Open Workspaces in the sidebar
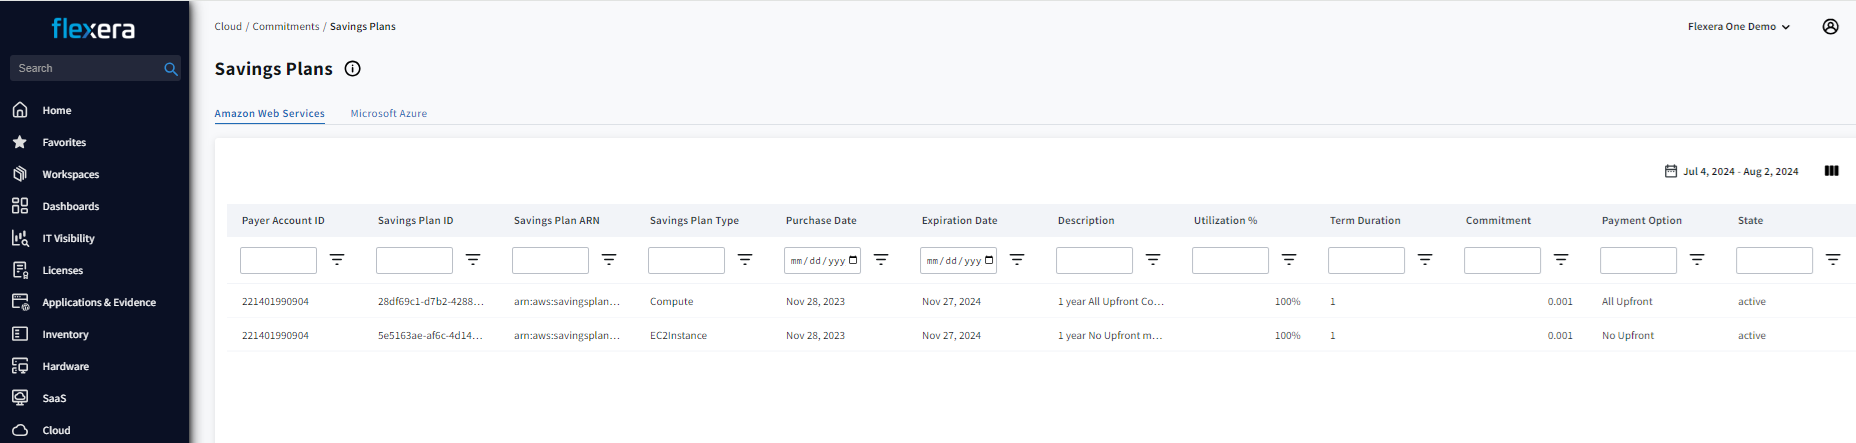1856x443 pixels. pyautogui.click(x=70, y=174)
